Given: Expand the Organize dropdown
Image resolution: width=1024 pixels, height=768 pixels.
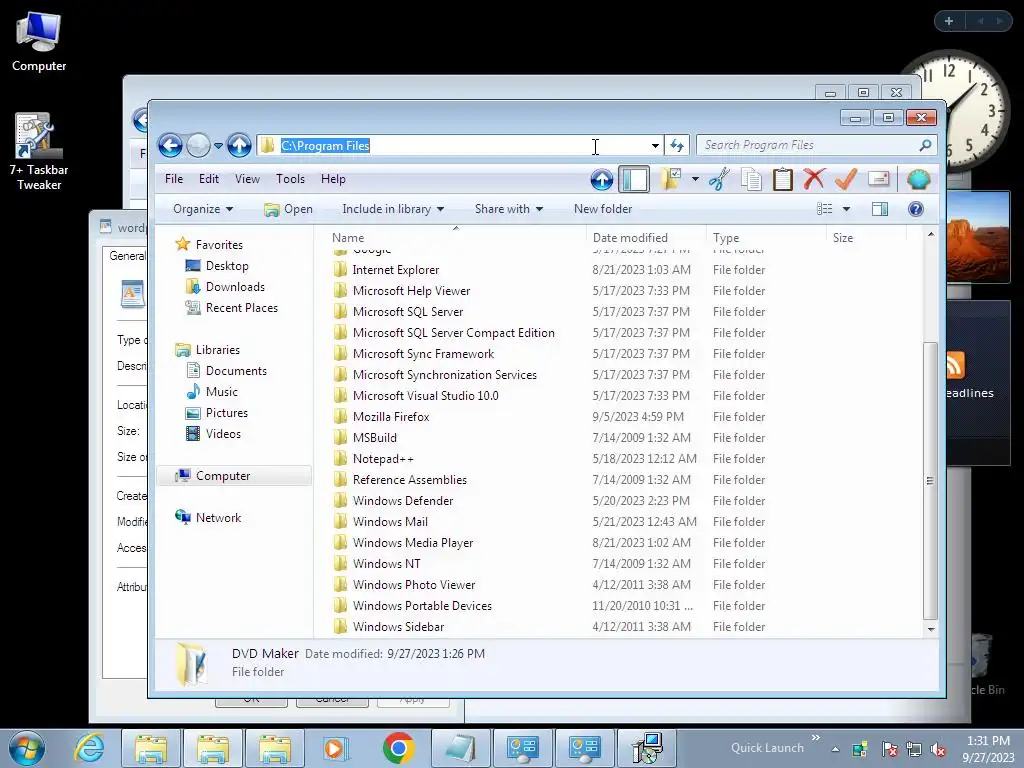Looking at the screenshot, I should 203,209.
